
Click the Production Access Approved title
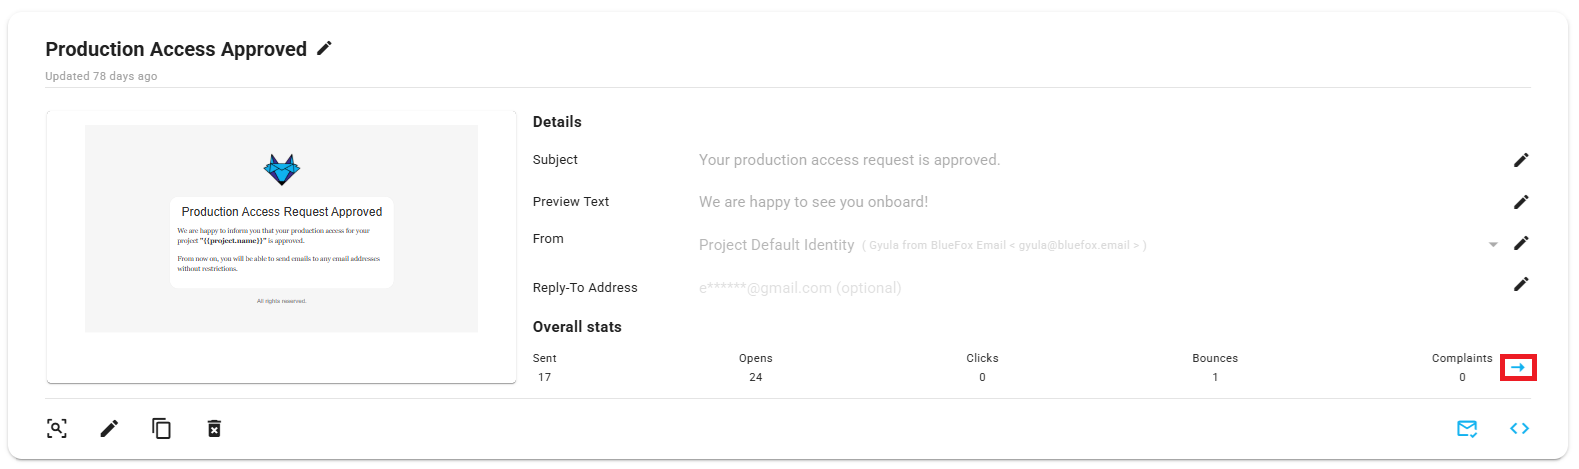pos(176,49)
